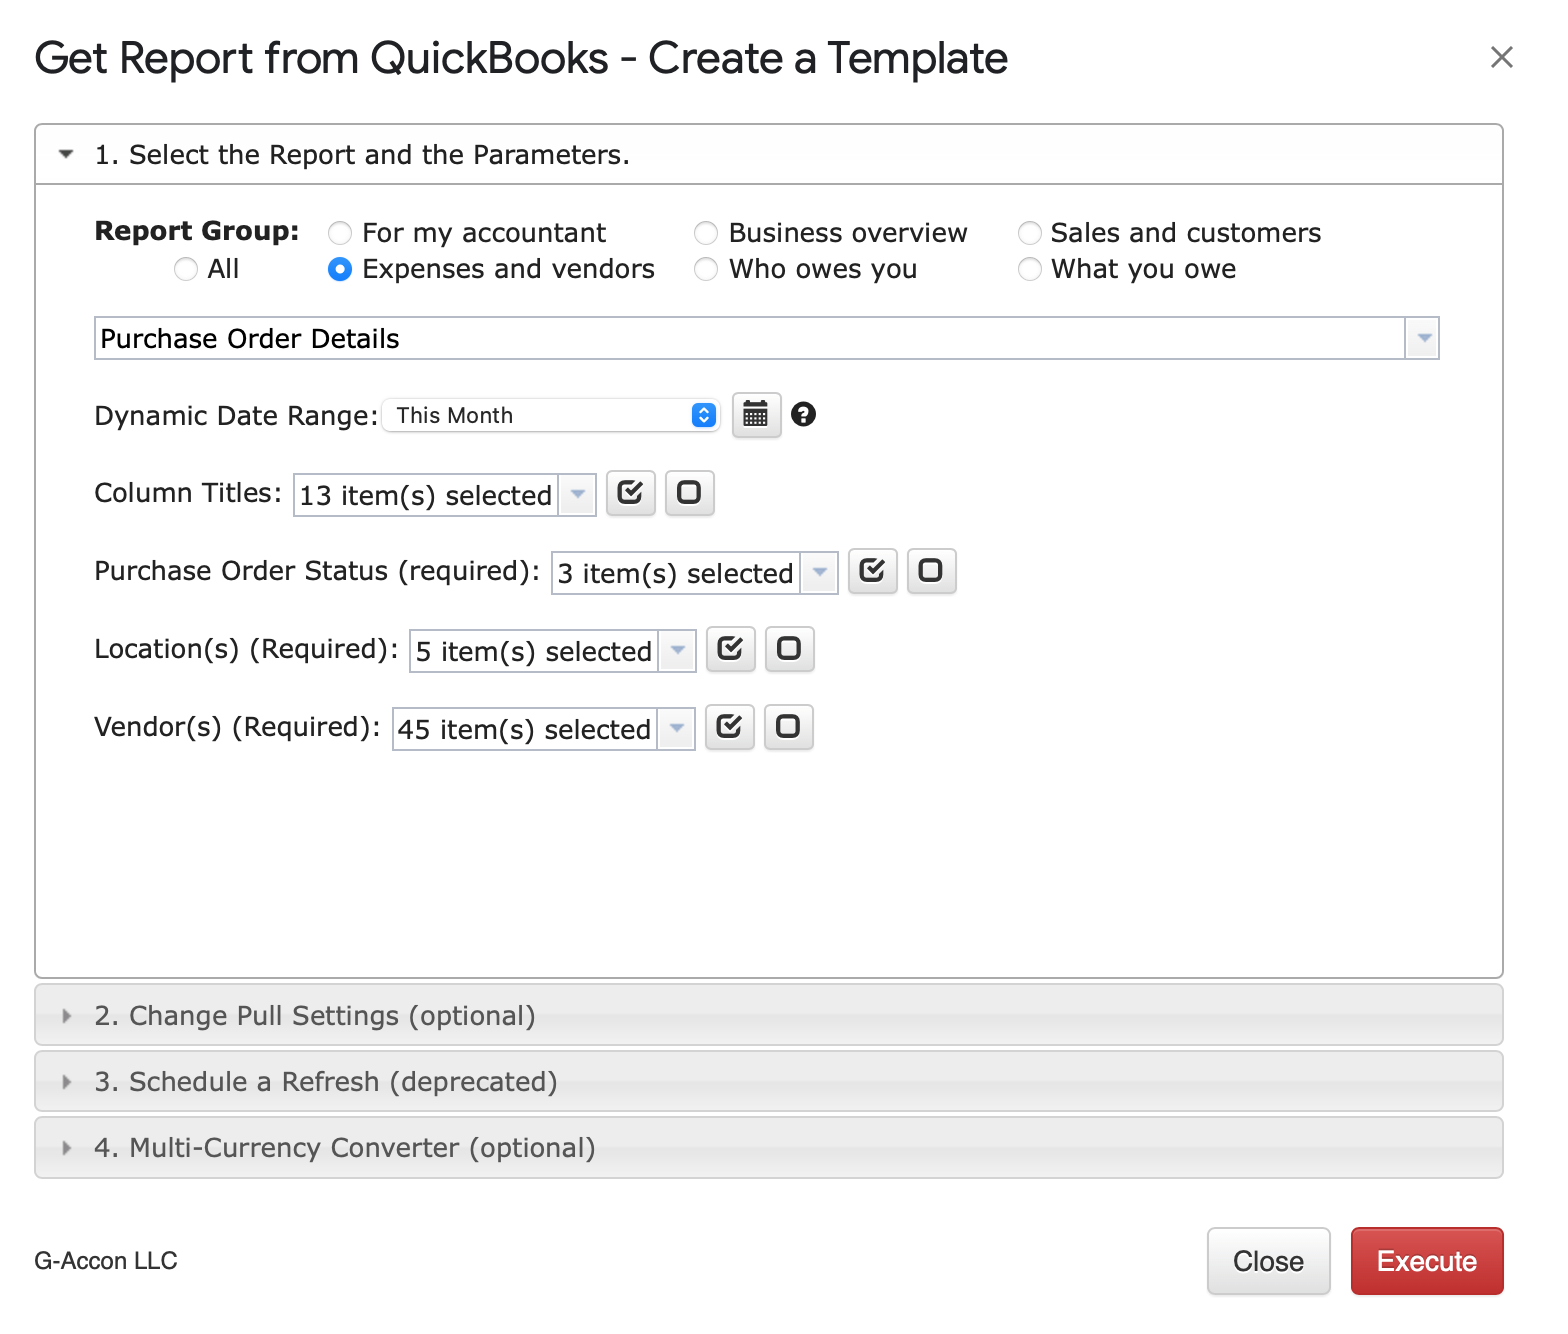Select all Locations check icon

[730, 649]
